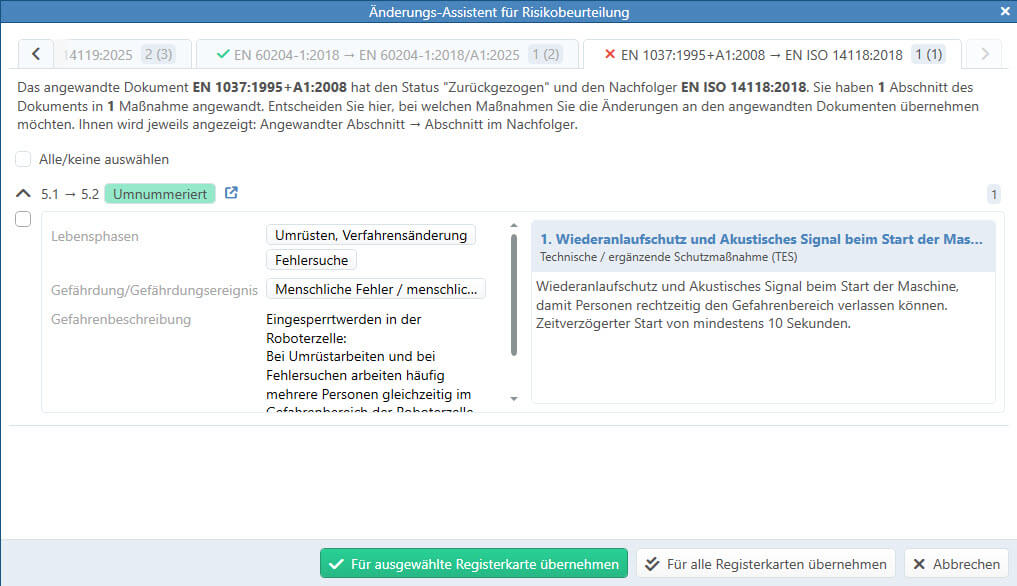
Task: Click the count badge 1 on section row
Action: coord(994,194)
